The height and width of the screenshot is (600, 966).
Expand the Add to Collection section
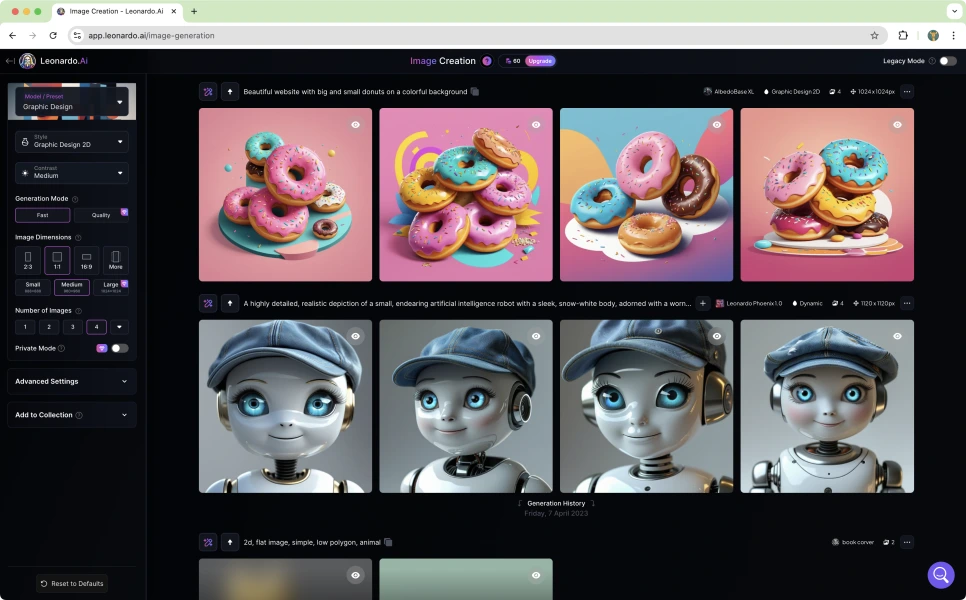point(71,415)
